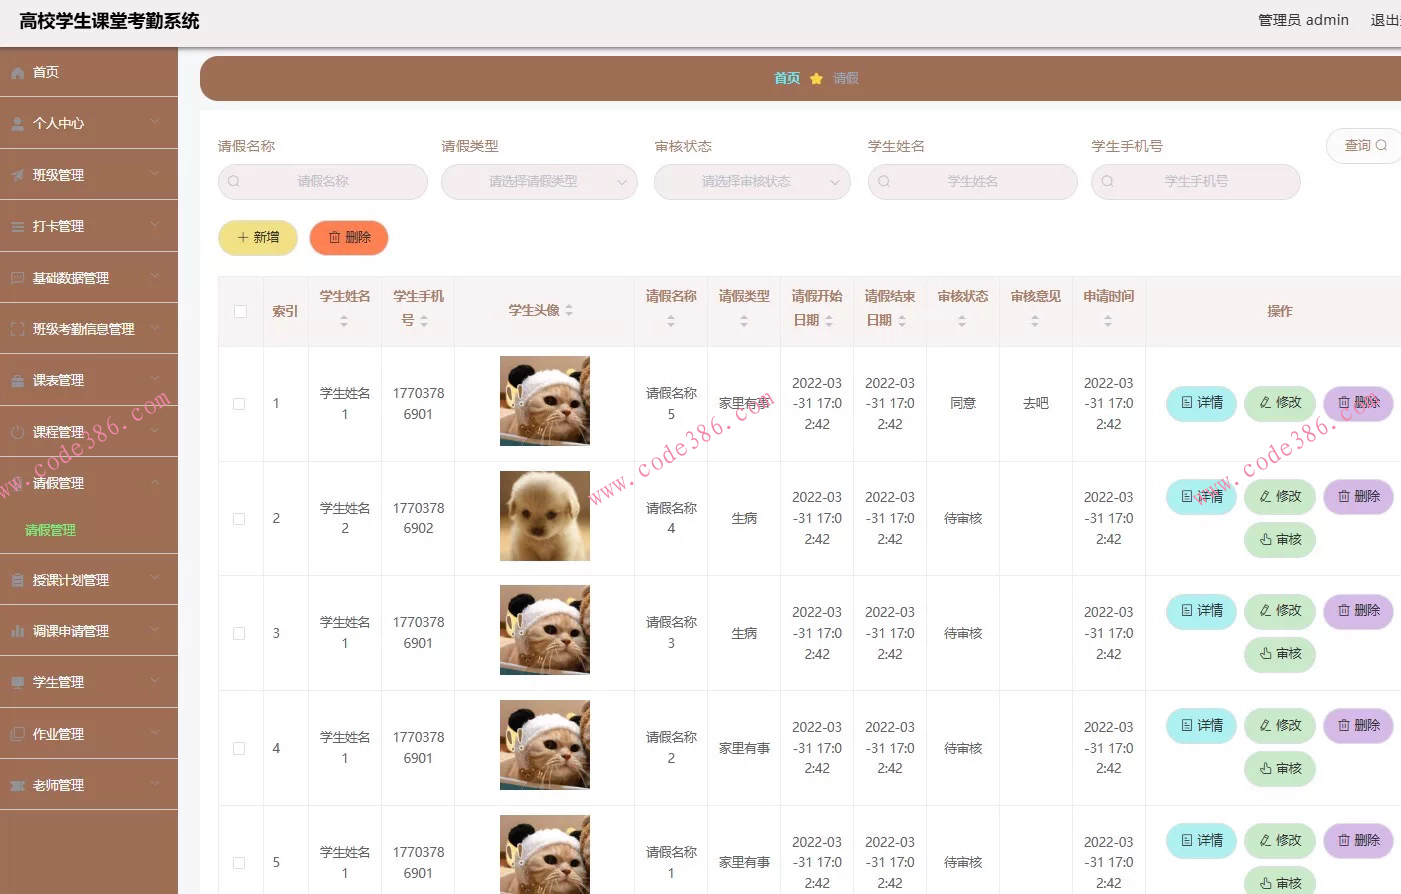1401x894 pixels.
Task: Click the icon beside 班级考勤信息管理
Action: [17, 329]
